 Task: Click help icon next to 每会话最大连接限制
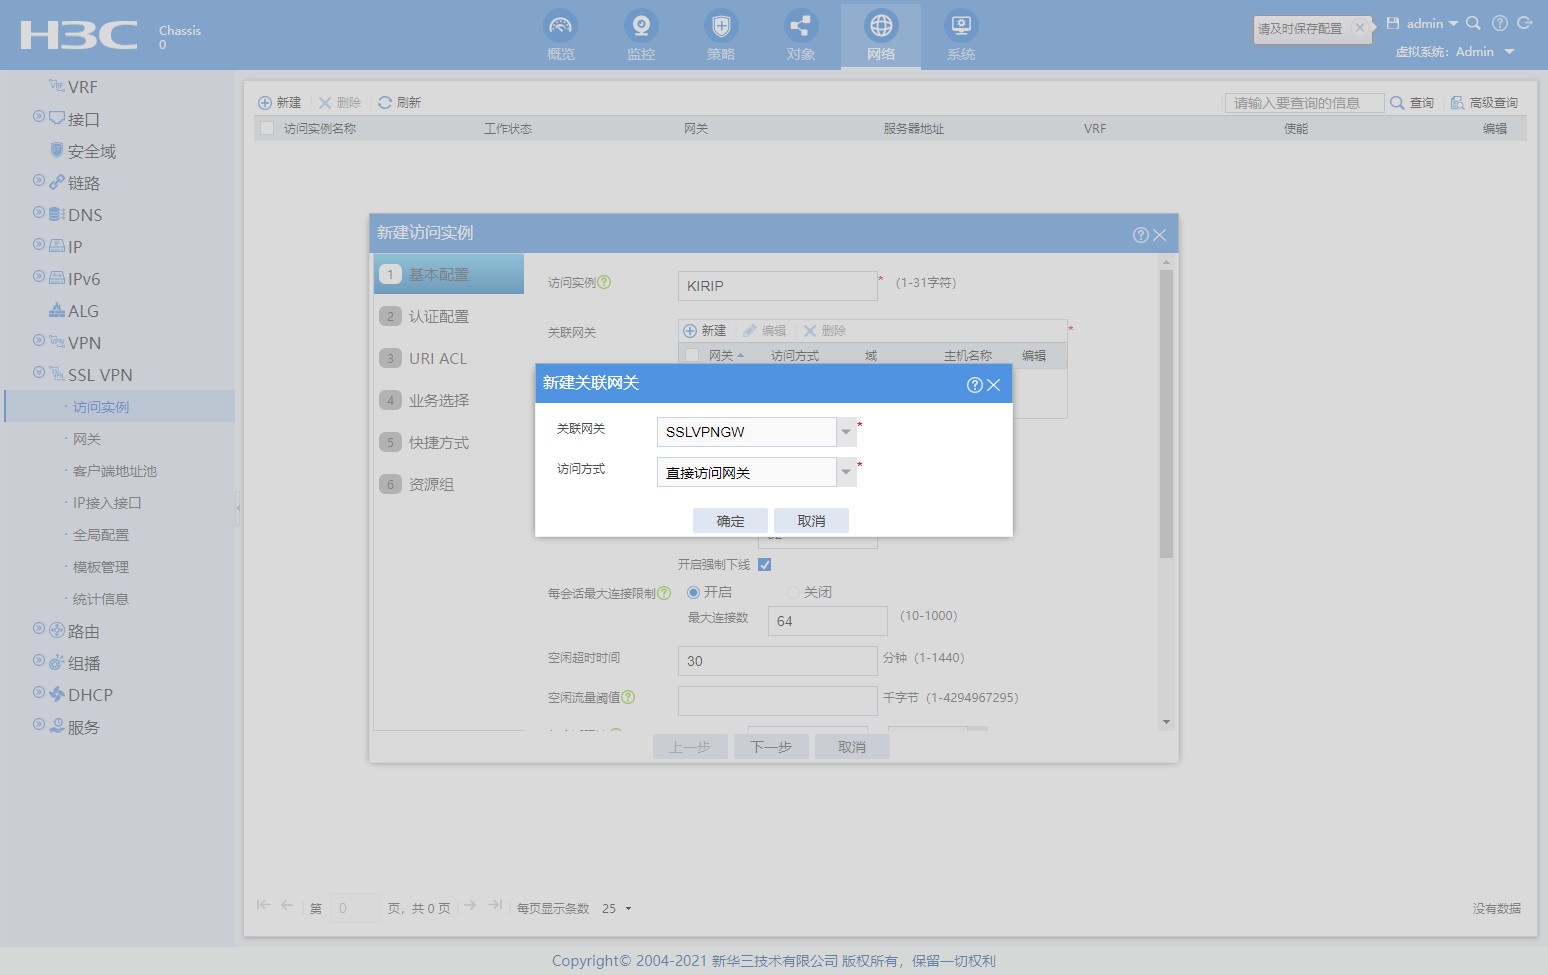pyautogui.click(x=664, y=594)
